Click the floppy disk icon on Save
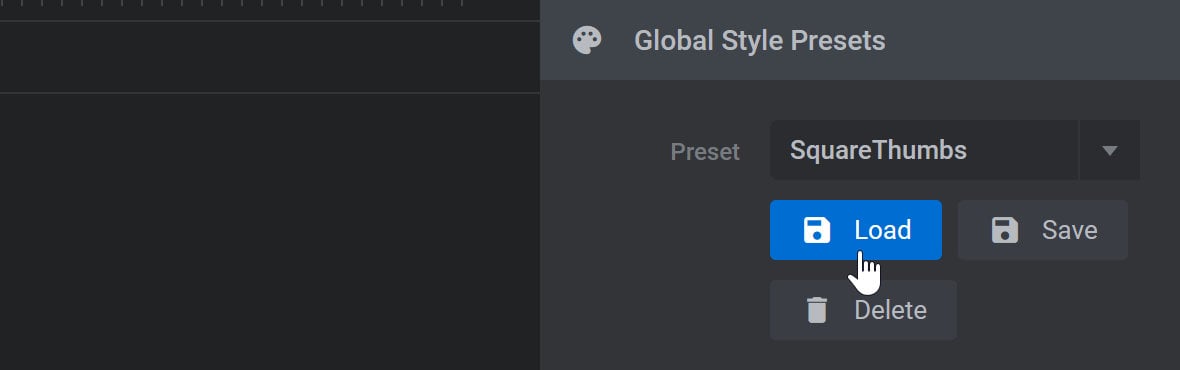1180x370 pixels. 1005,230
